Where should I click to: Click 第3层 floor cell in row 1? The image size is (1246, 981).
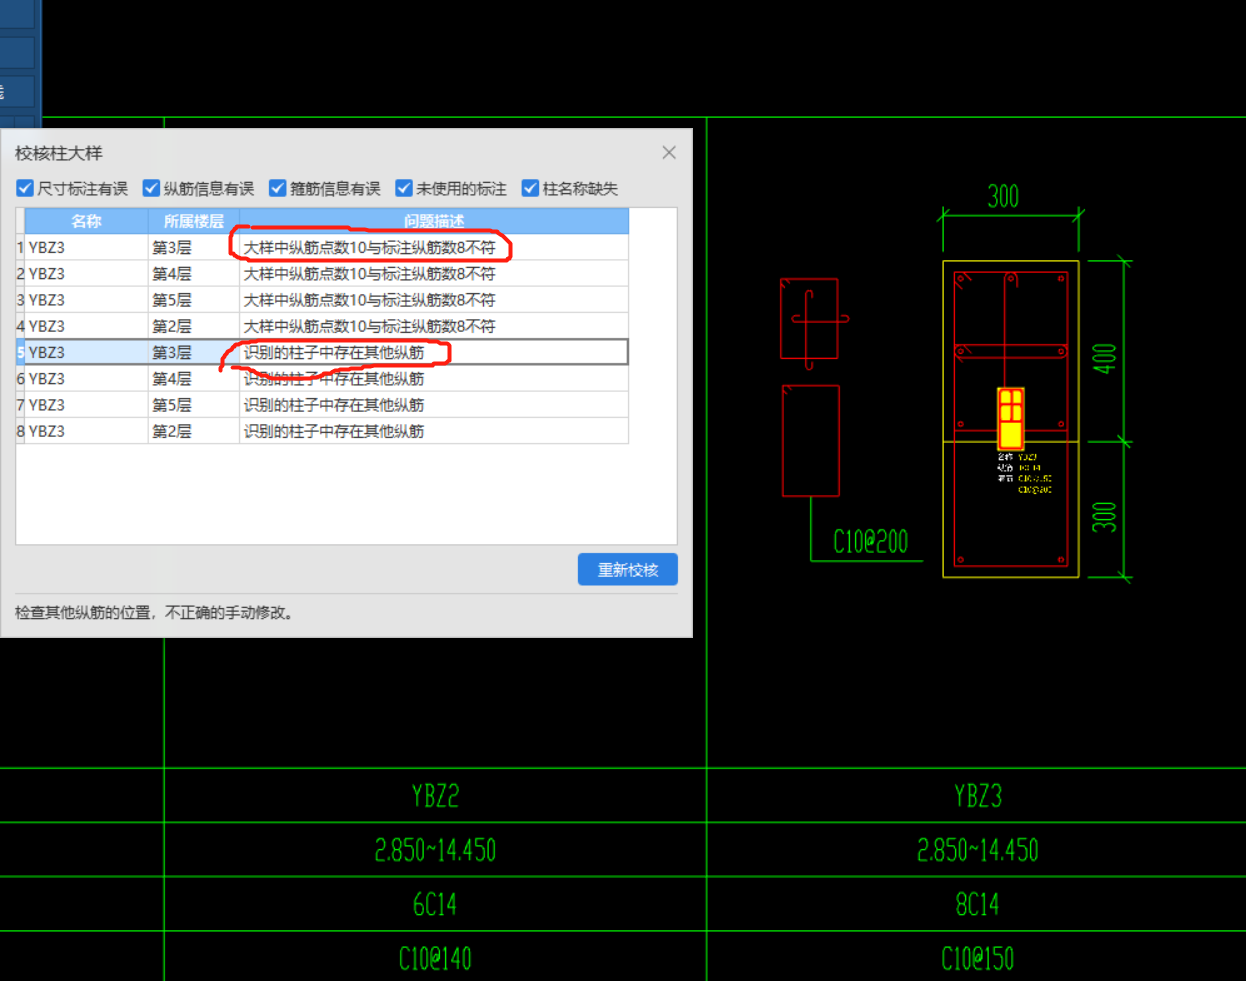[x=194, y=247]
